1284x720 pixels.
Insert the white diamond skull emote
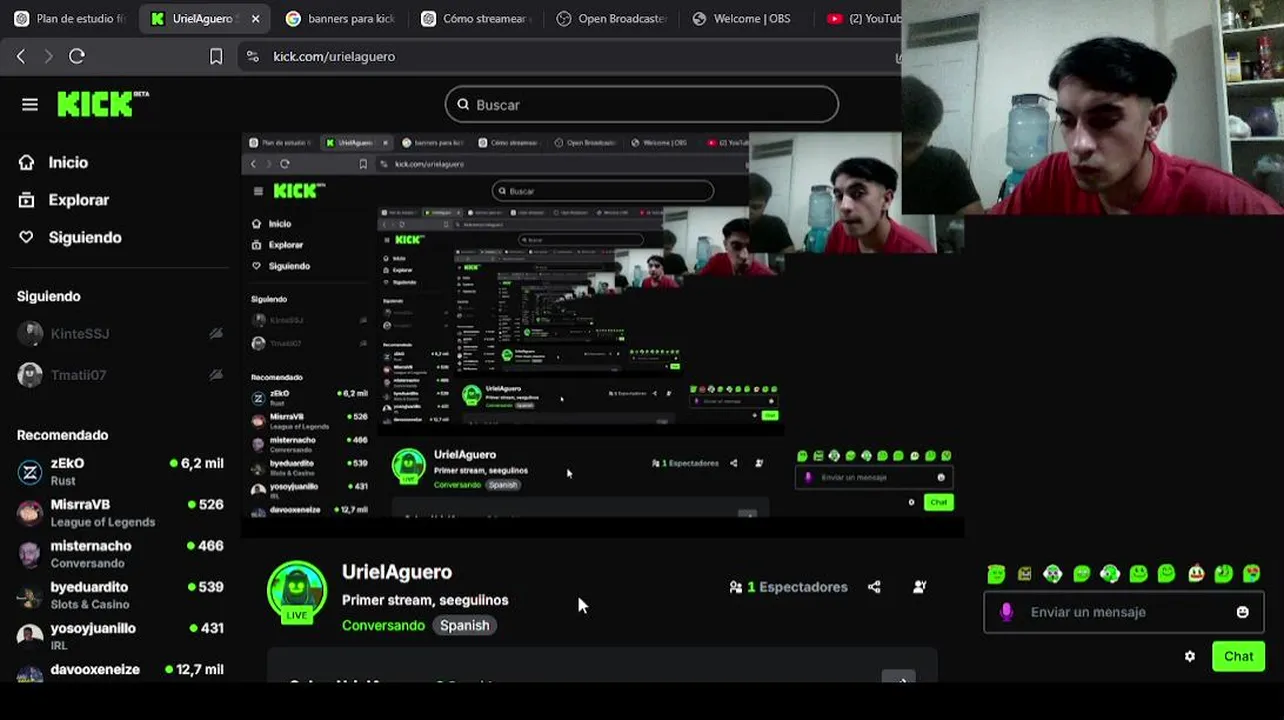click(1053, 574)
